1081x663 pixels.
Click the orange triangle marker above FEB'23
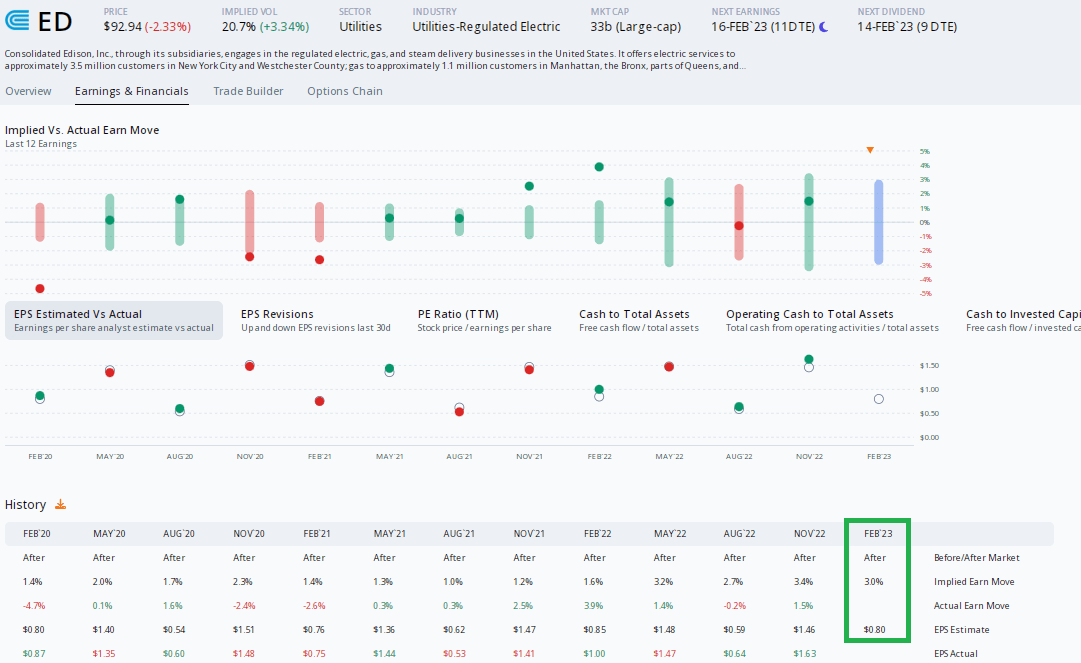(870, 150)
